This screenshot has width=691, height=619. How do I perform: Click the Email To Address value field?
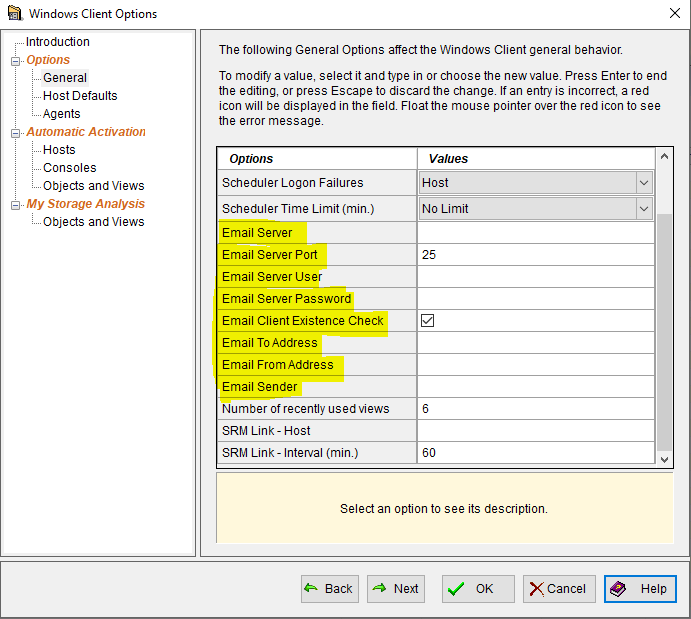click(x=535, y=343)
